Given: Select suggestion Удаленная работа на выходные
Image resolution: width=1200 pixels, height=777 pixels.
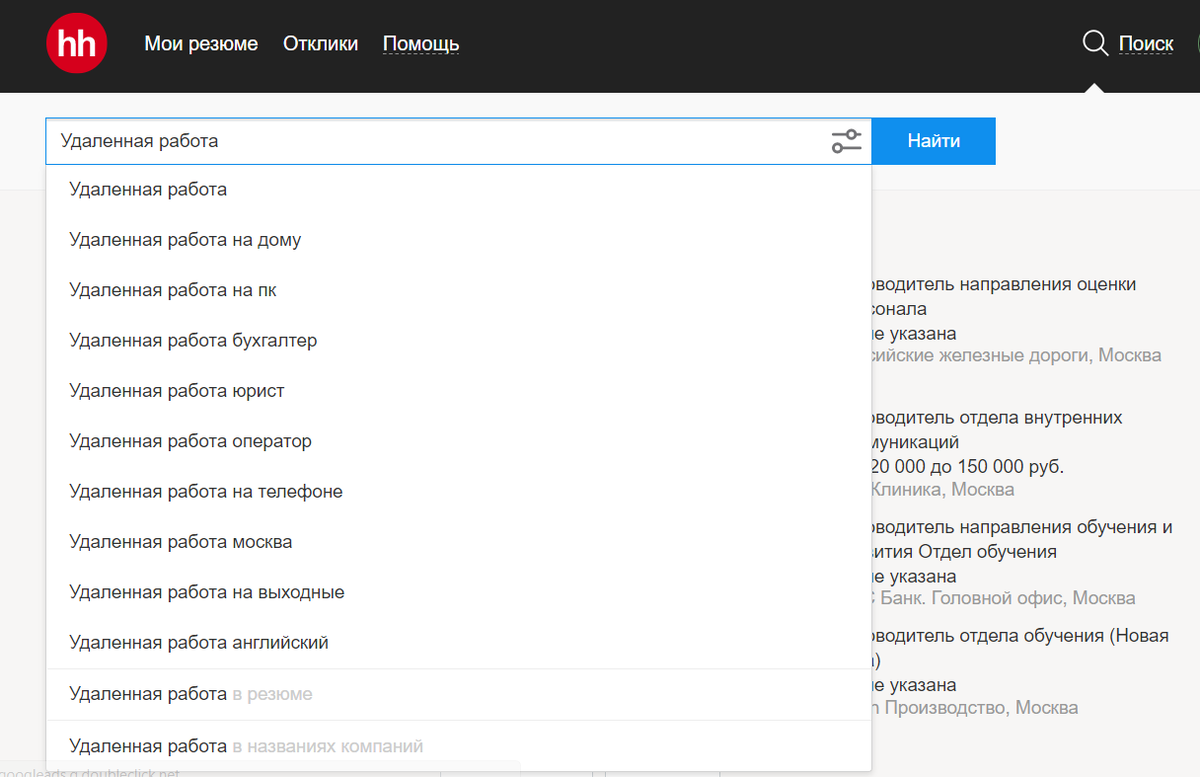Looking at the screenshot, I should [x=458, y=592].
